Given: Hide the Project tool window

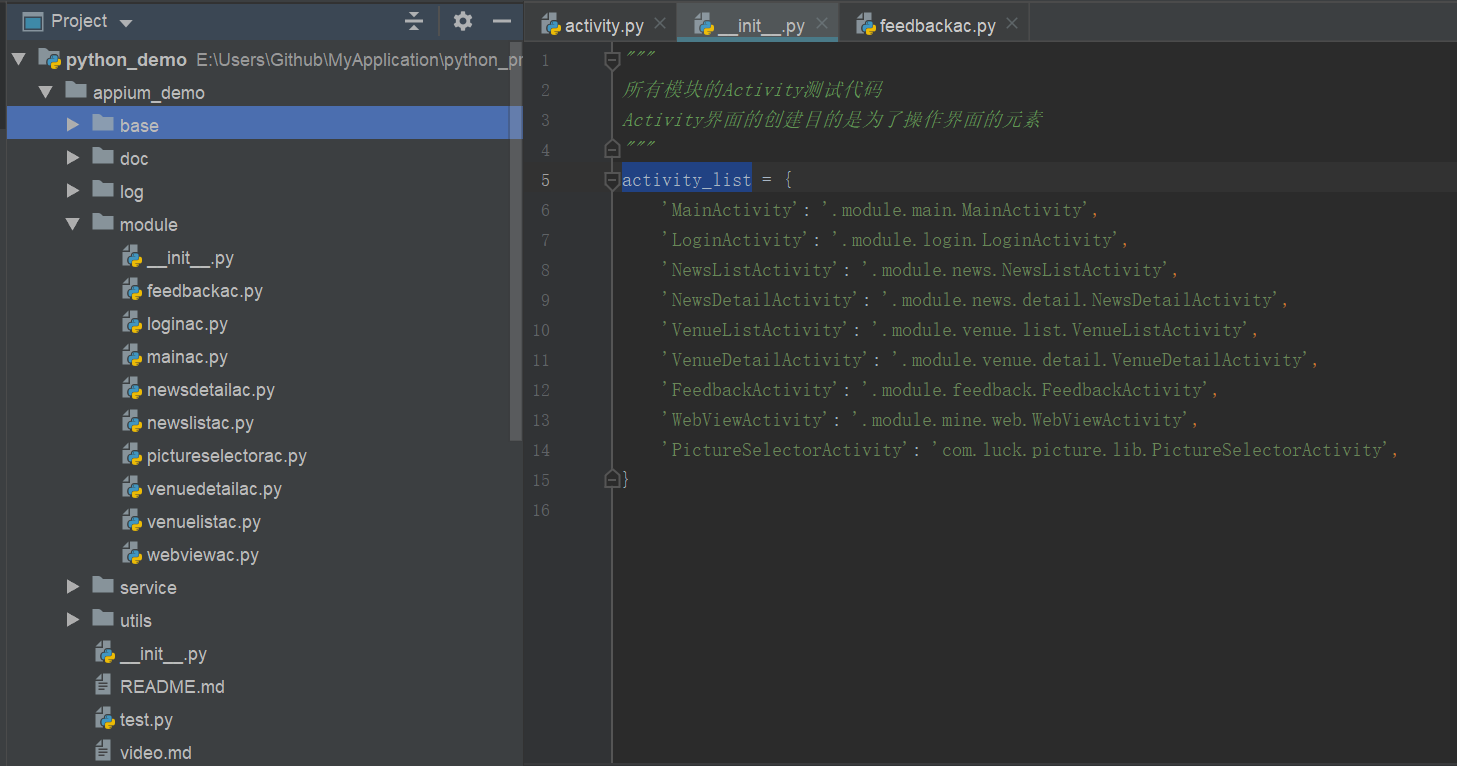Looking at the screenshot, I should pos(503,20).
